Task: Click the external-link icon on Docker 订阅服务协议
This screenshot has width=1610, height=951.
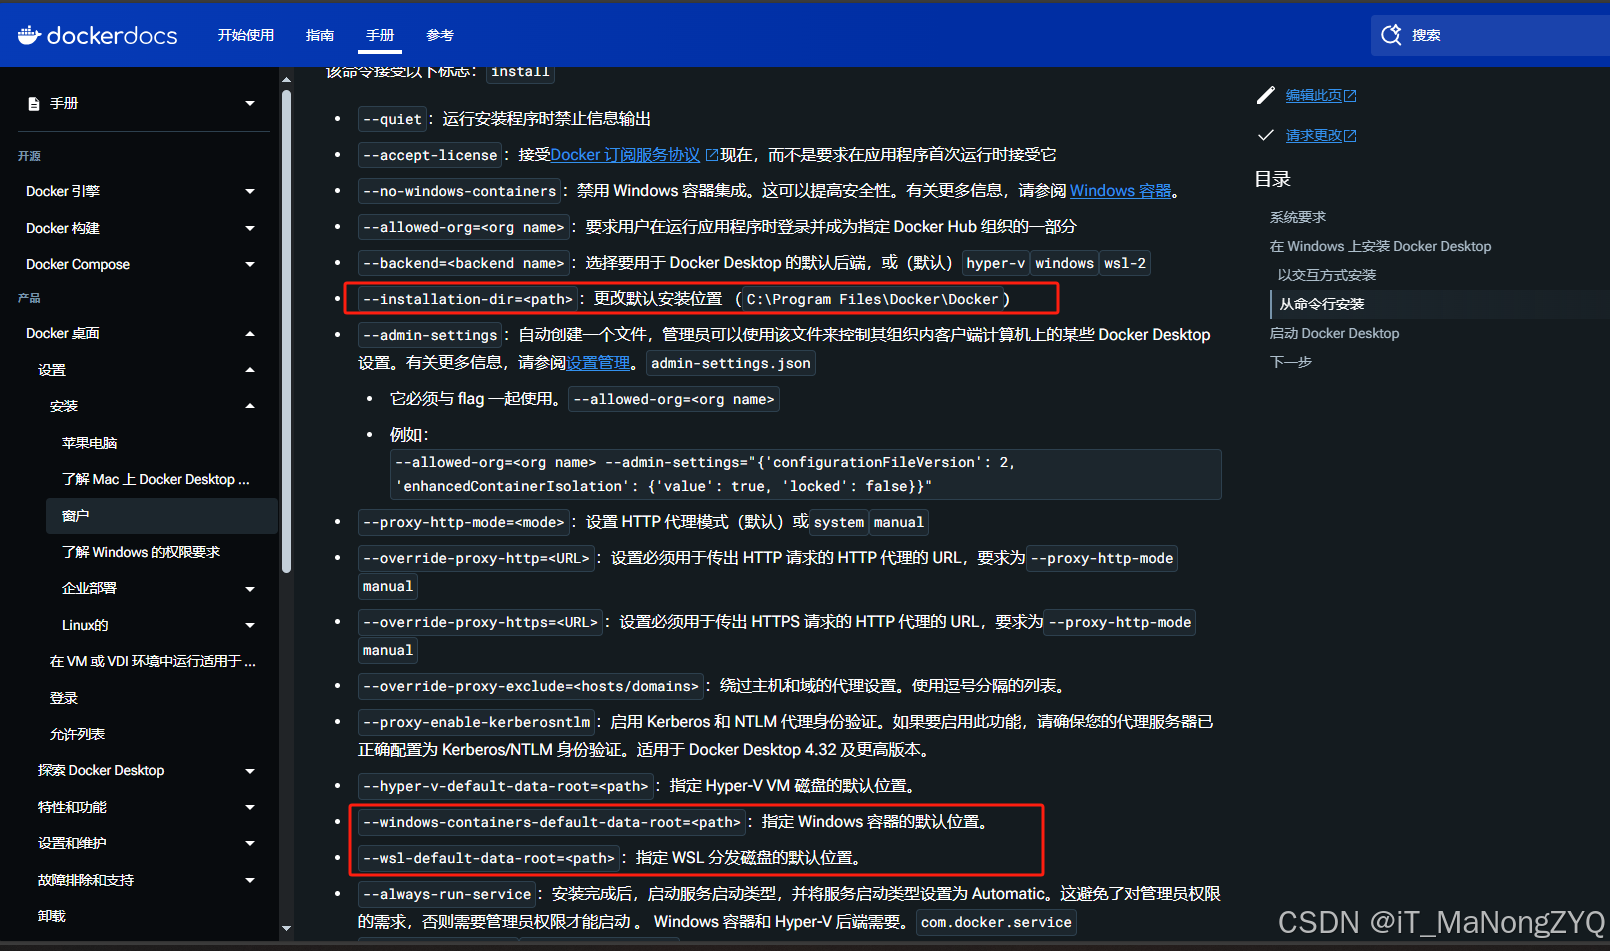Action: pos(712,153)
